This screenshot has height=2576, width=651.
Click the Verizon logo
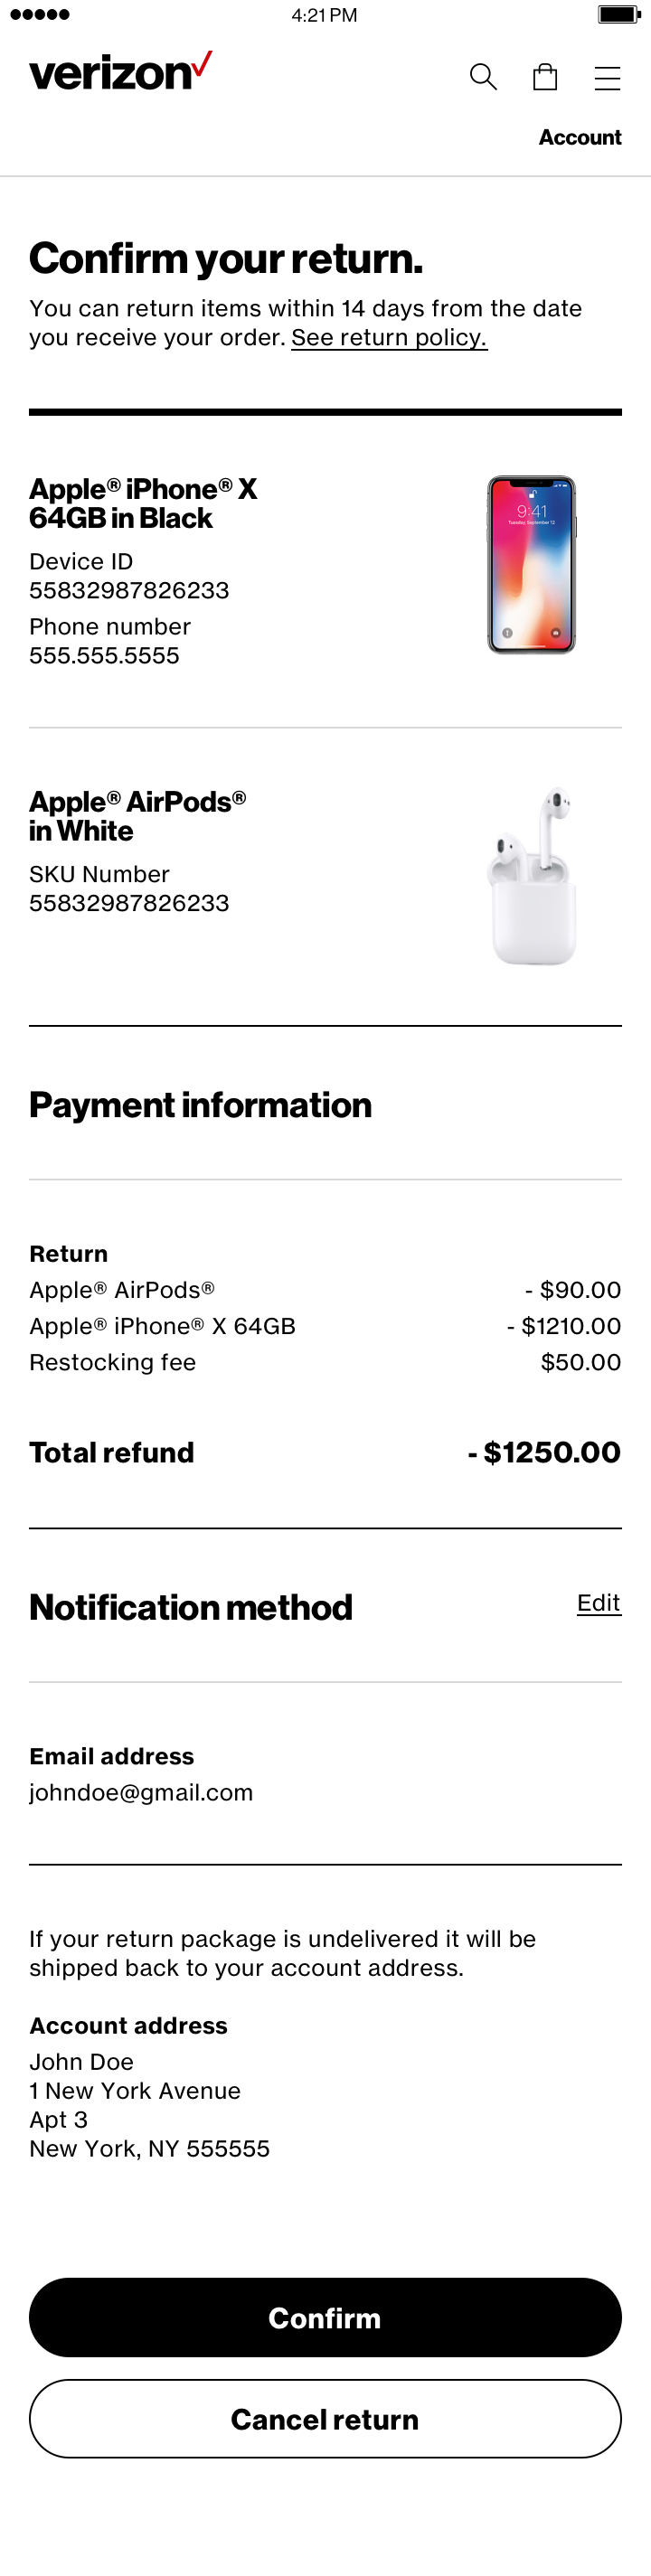pyautogui.click(x=121, y=71)
